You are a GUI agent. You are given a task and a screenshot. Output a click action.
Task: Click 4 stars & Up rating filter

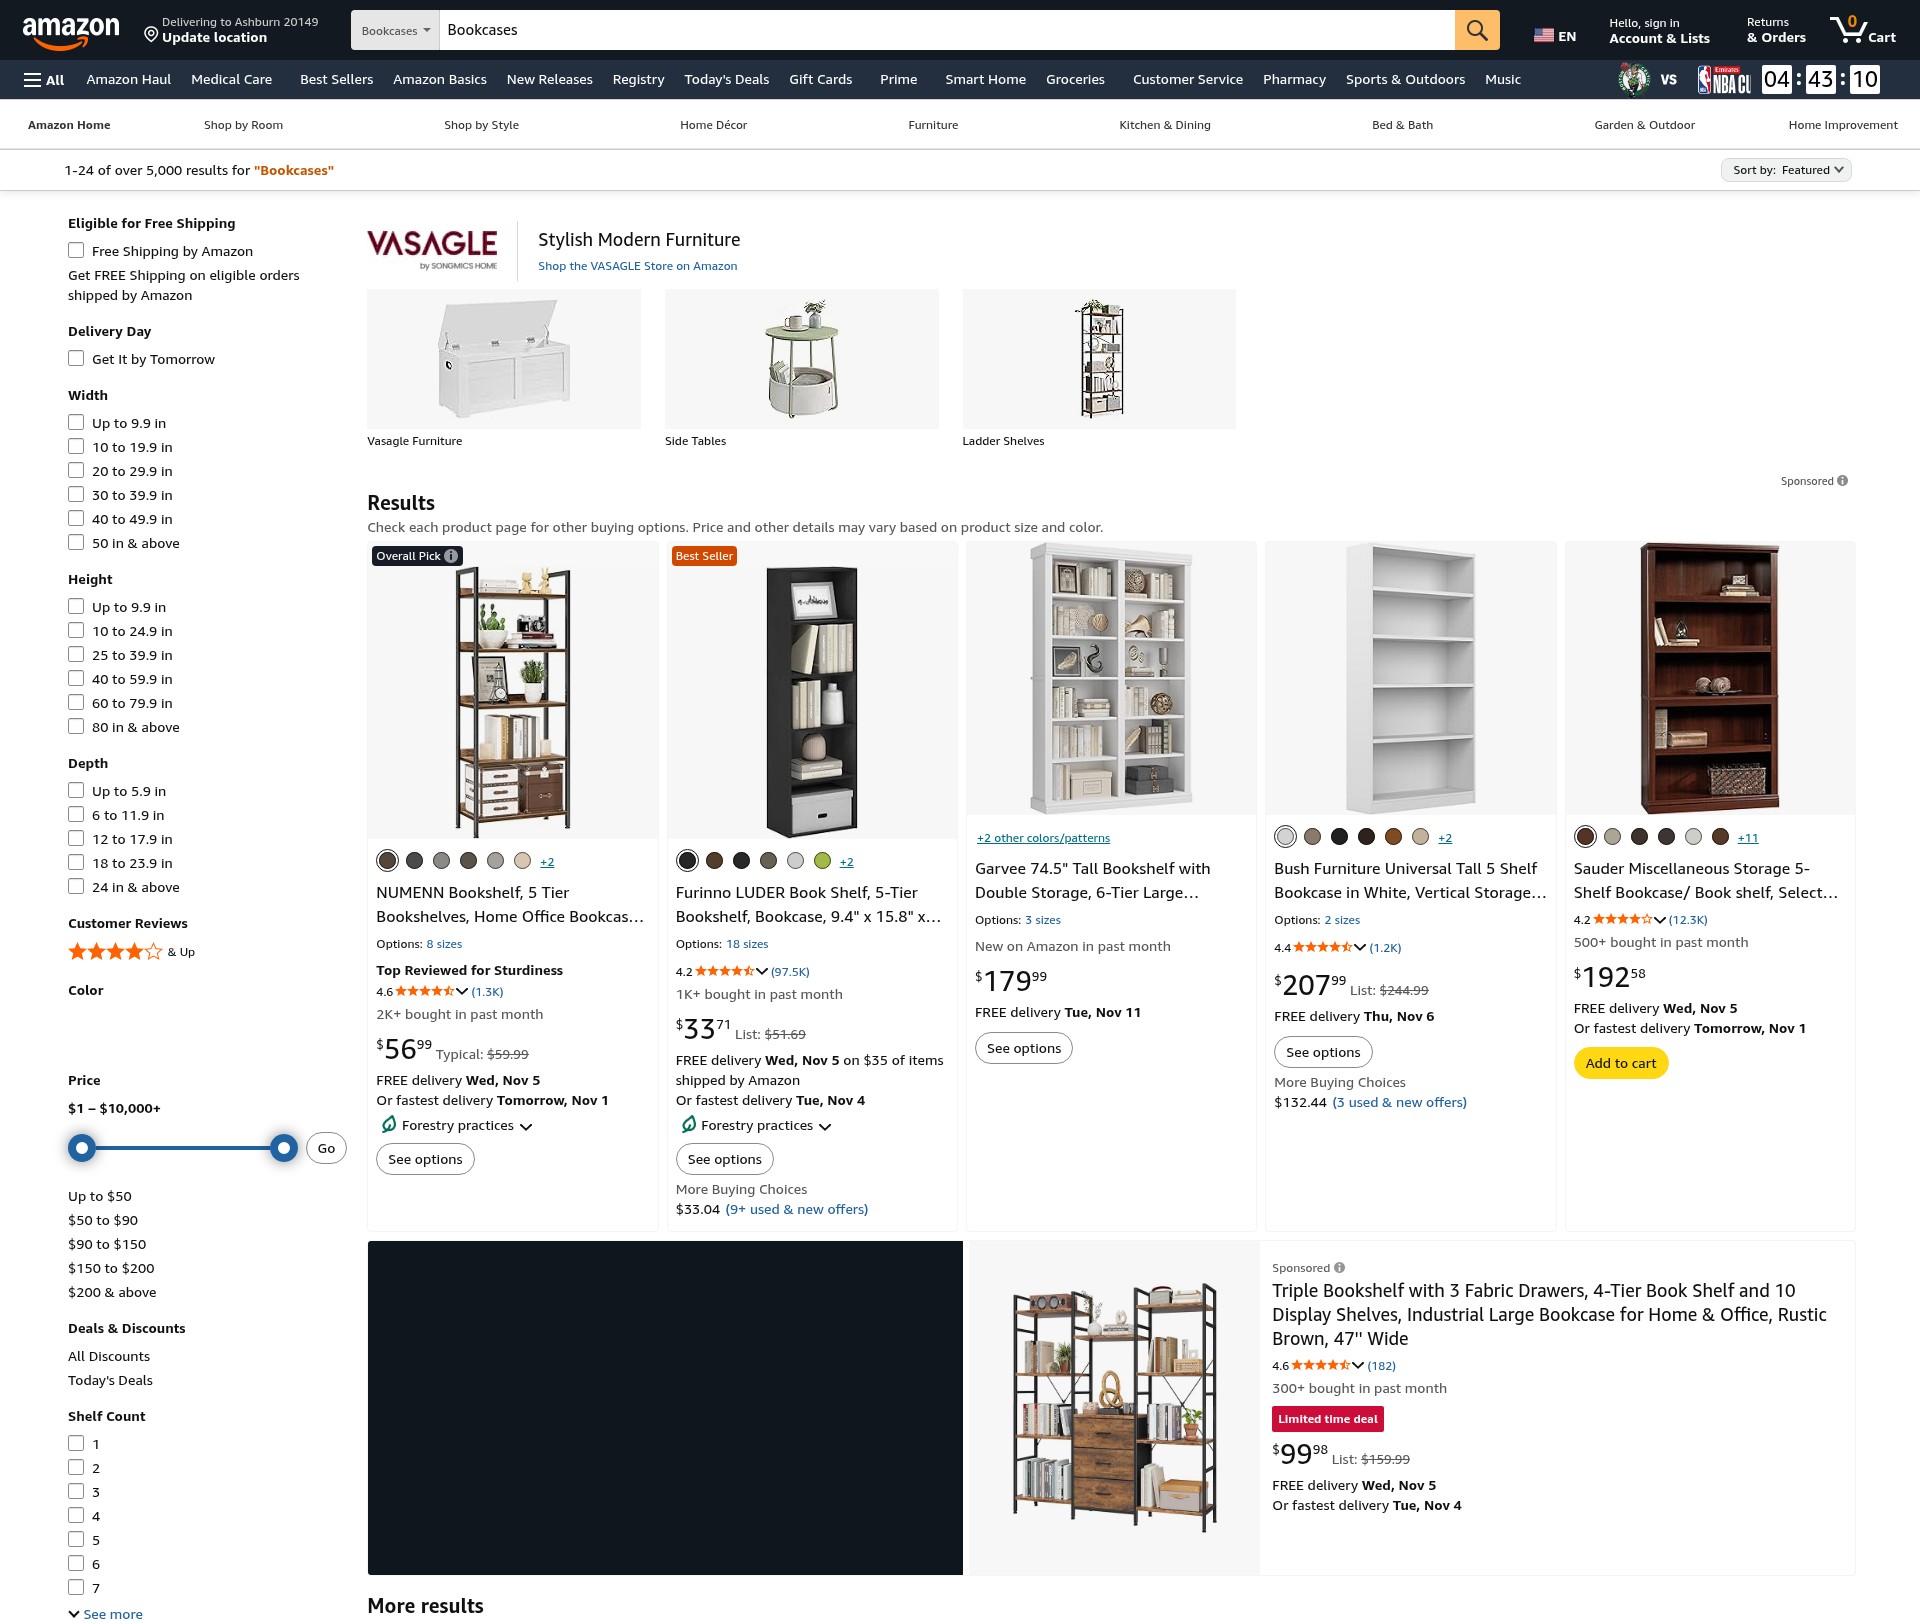(131, 952)
